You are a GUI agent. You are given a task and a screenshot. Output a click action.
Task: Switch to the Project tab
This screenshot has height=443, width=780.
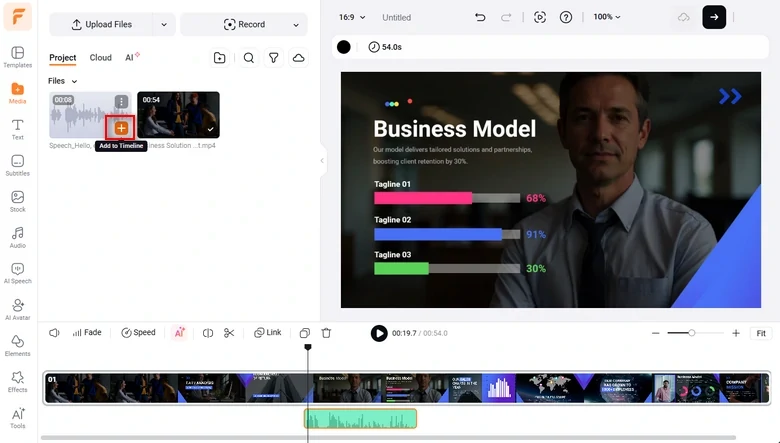63,58
